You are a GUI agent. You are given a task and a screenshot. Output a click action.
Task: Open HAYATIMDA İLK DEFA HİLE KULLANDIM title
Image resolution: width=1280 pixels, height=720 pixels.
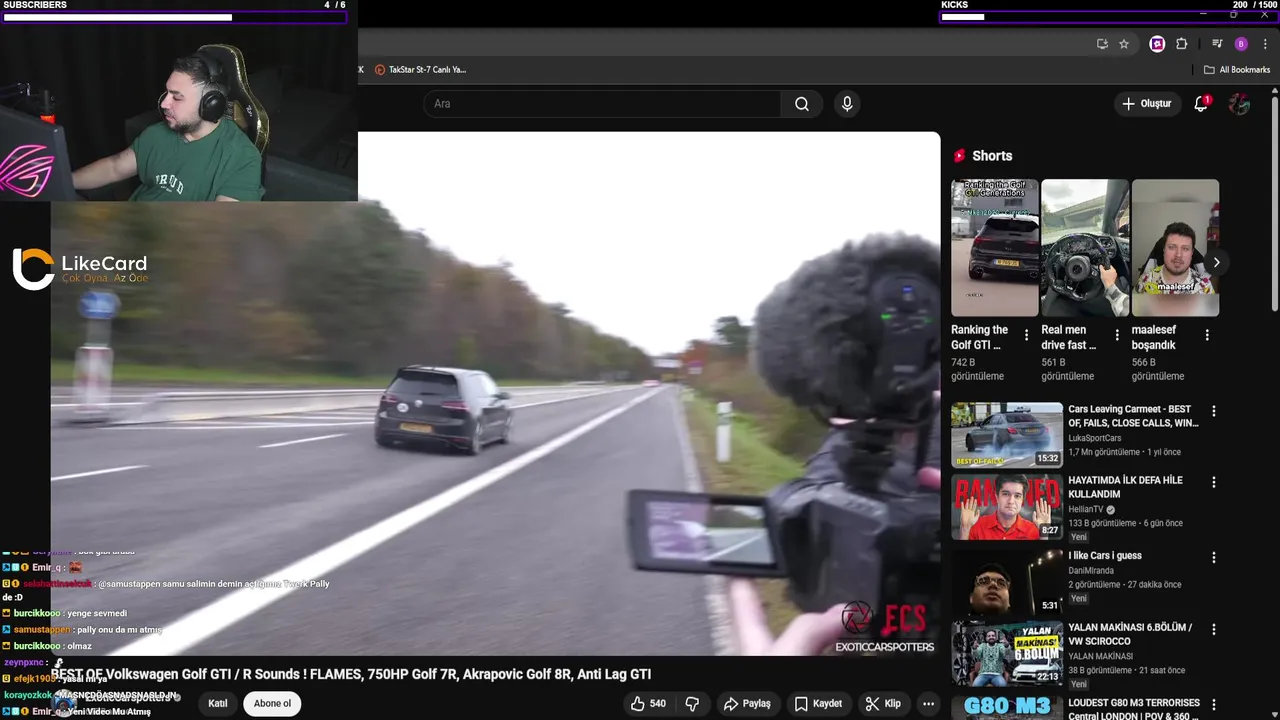(x=1125, y=487)
